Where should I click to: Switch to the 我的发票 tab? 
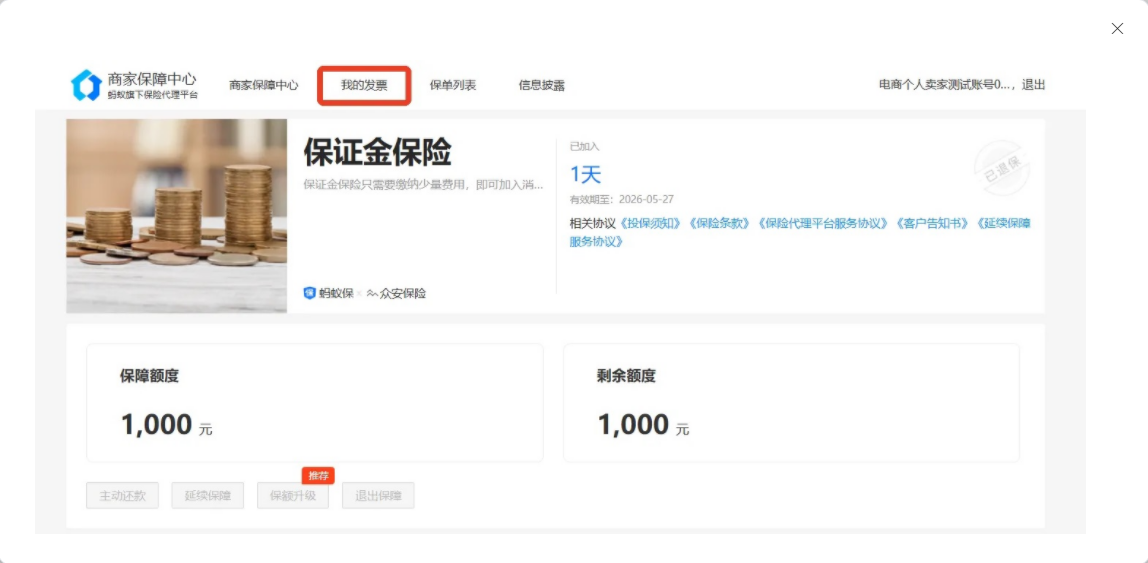point(364,85)
